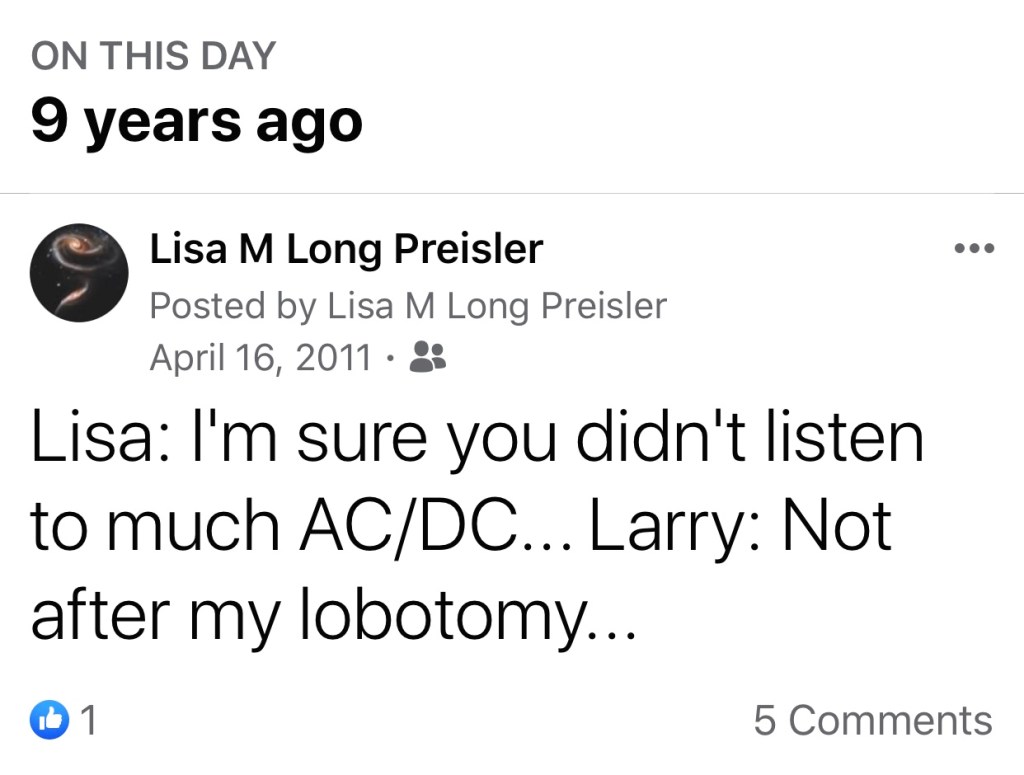
Task: Tap the 'after my lobotomy...' line
Action: click(x=332, y=617)
